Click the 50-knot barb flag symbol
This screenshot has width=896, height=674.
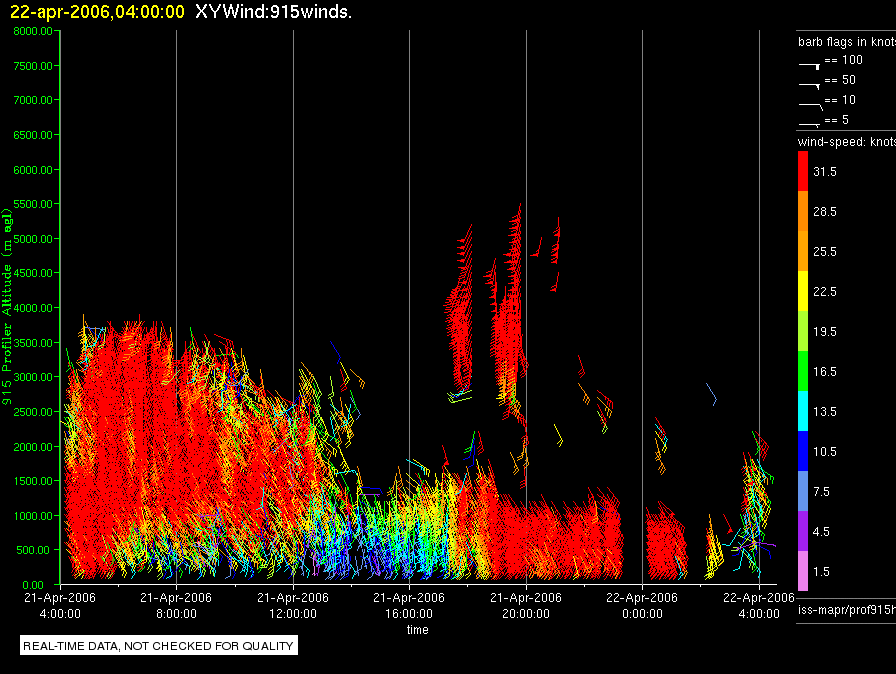(x=810, y=86)
